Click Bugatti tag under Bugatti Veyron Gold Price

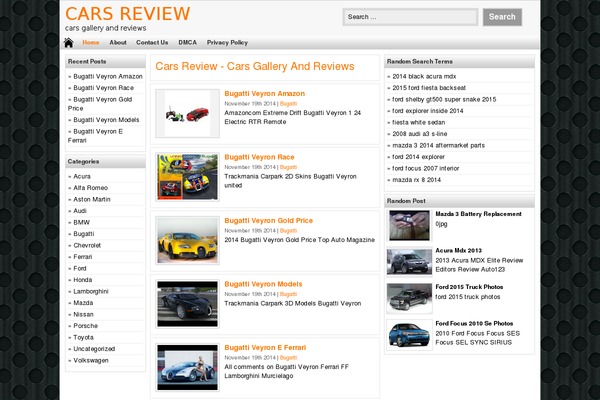pyautogui.click(x=288, y=231)
